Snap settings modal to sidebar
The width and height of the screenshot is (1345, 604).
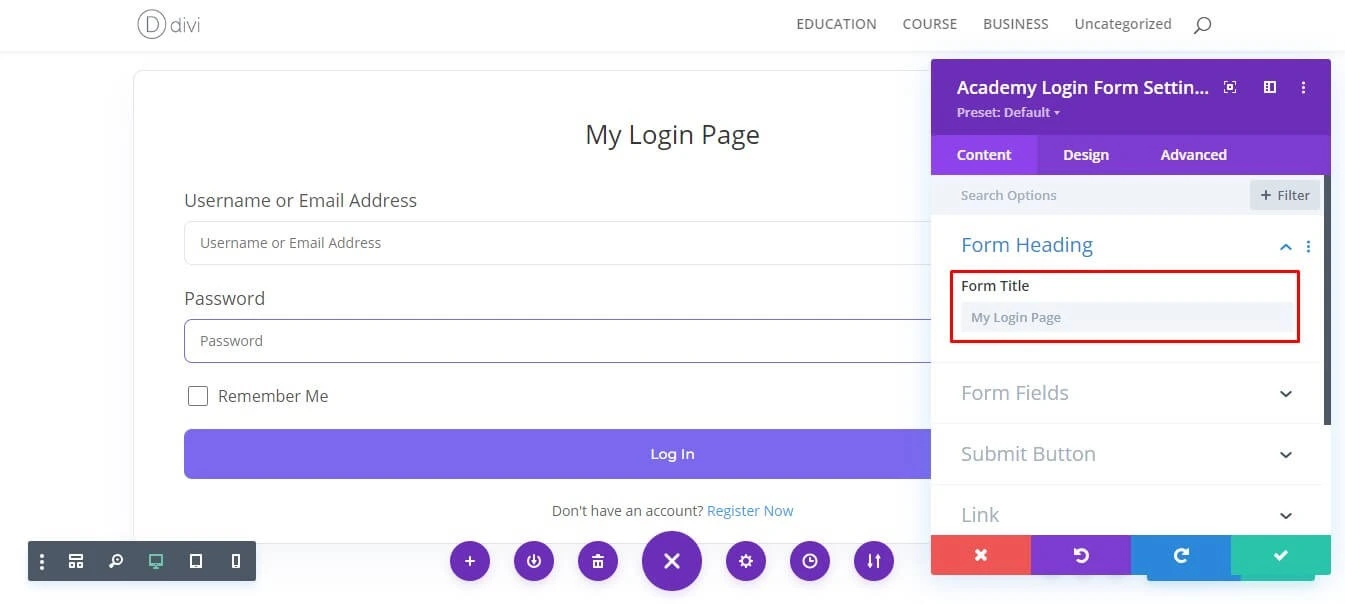pyautogui.click(x=1270, y=88)
